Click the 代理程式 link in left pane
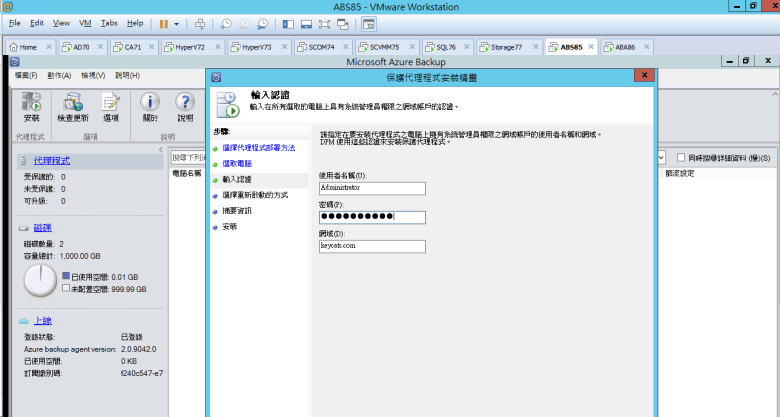Image resolution: width=780 pixels, height=417 pixels. 52,160
